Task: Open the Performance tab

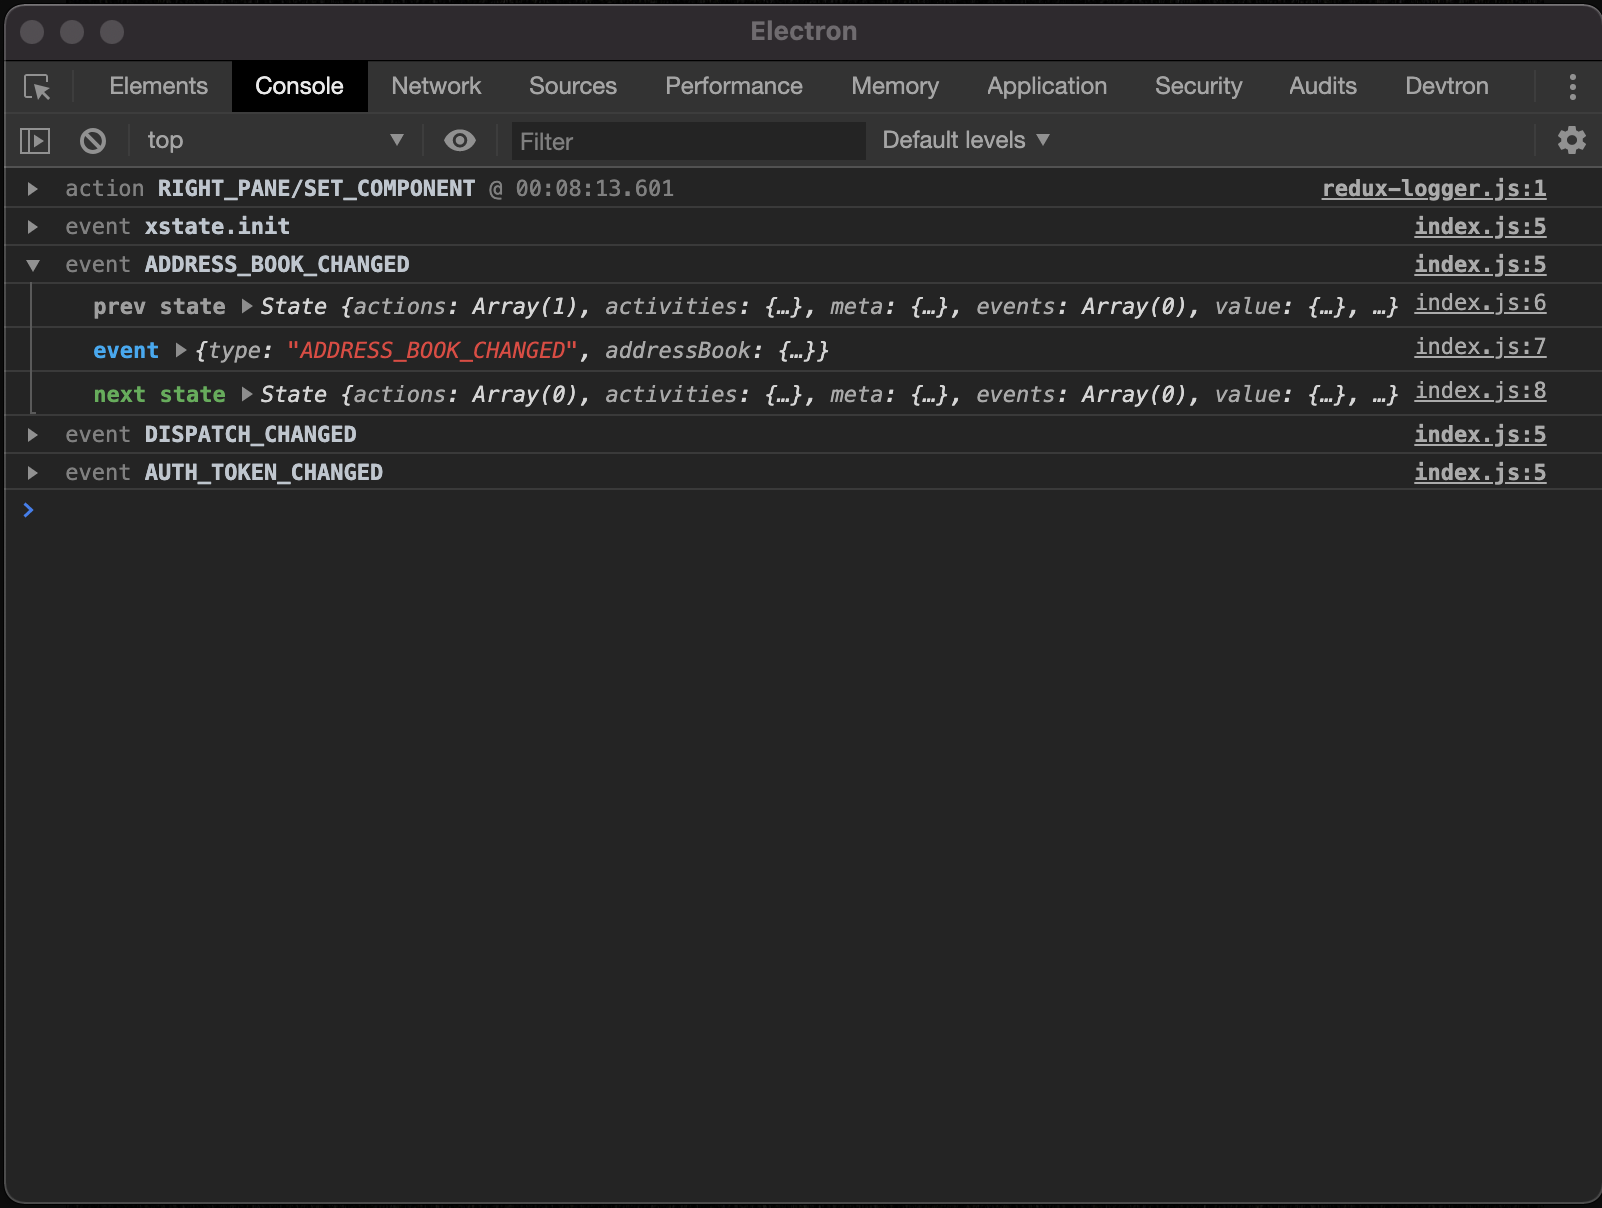Action: click(x=734, y=86)
